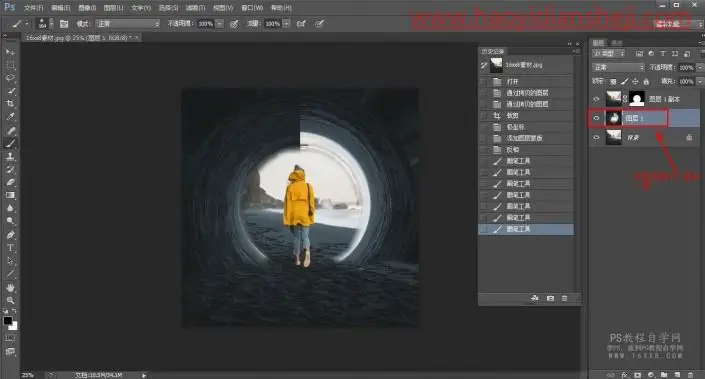
Task: Select the Healing Brush tool
Action: 10,131
